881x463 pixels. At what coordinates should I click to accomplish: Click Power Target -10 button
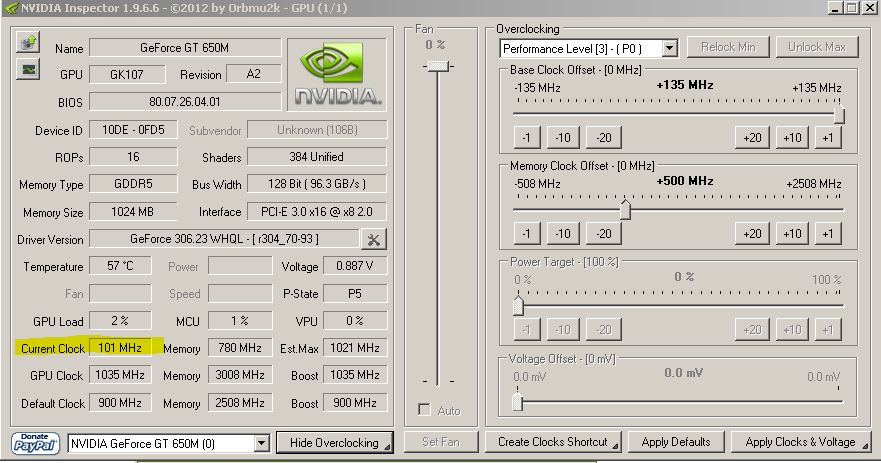(x=563, y=330)
